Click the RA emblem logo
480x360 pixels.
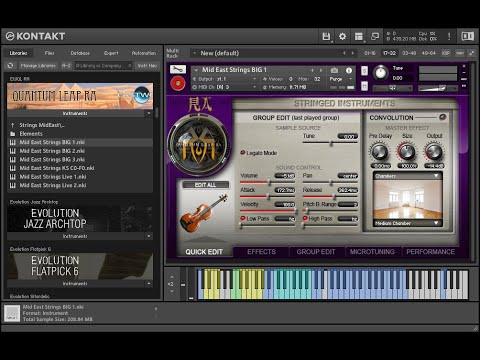pyautogui.click(x=199, y=144)
